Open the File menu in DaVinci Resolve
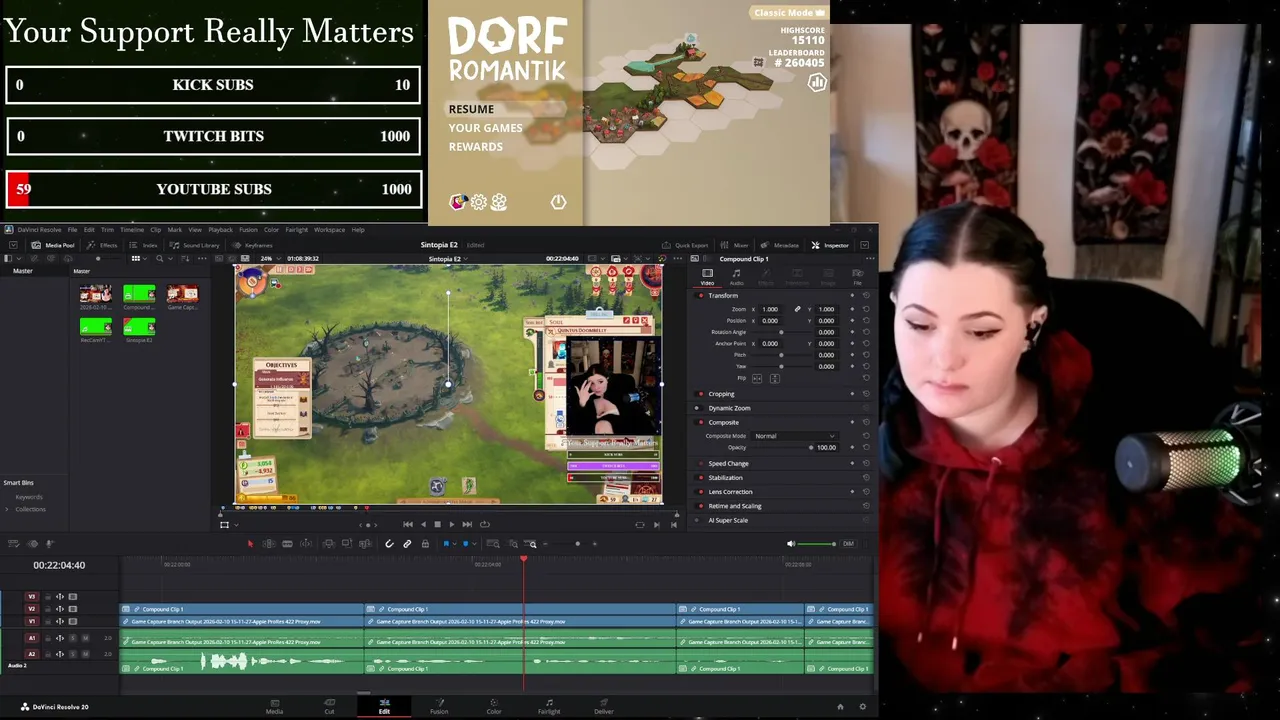This screenshot has height=720, width=1280. [72, 230]
